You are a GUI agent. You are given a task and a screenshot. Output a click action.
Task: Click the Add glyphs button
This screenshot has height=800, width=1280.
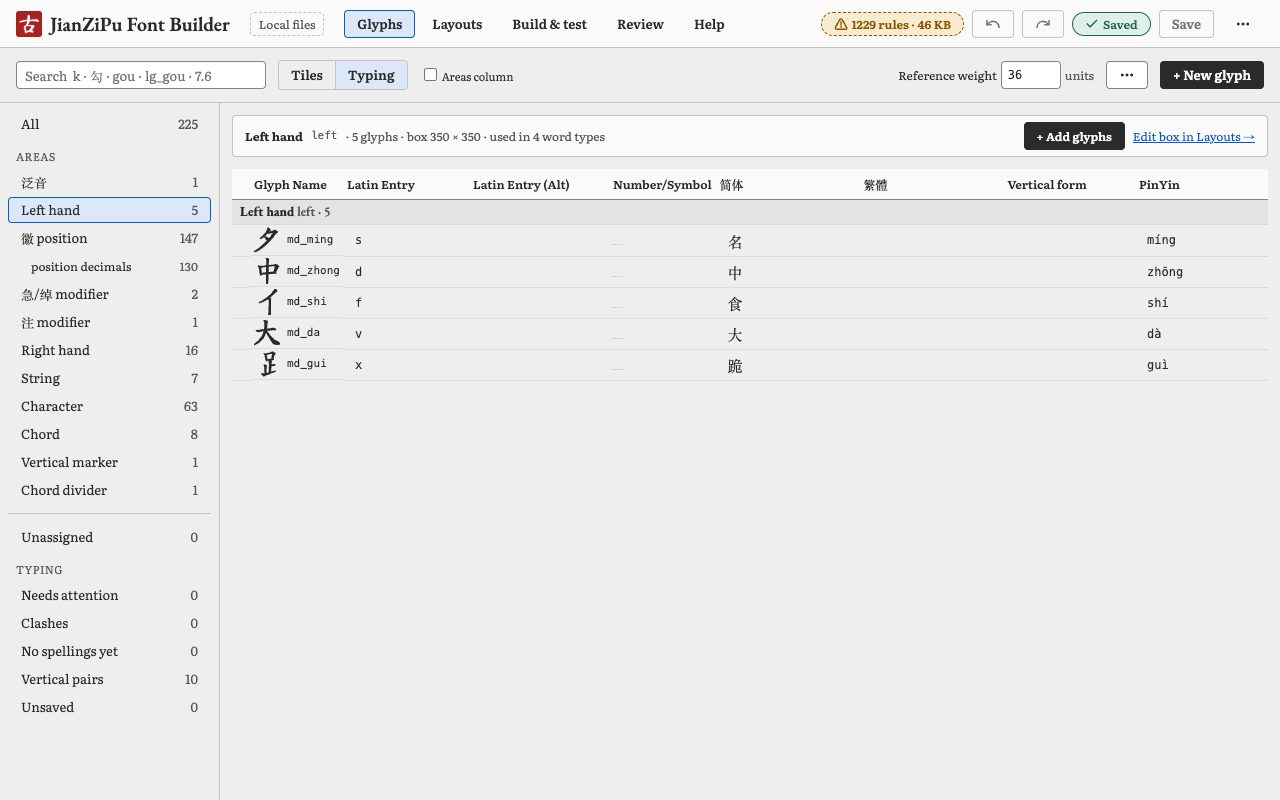[1074, 136]
